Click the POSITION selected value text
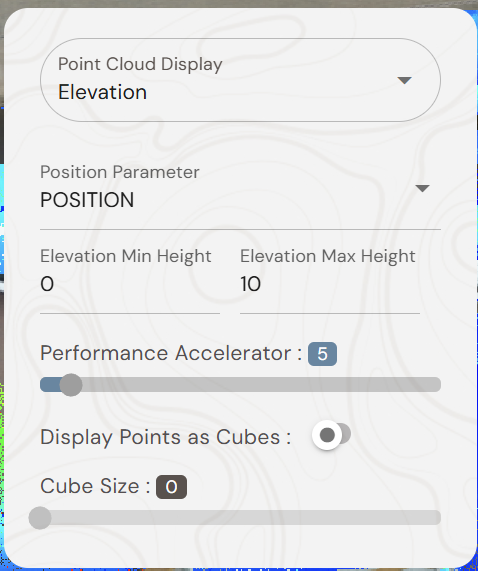478x571 pixels. click(x=87, y=200)
